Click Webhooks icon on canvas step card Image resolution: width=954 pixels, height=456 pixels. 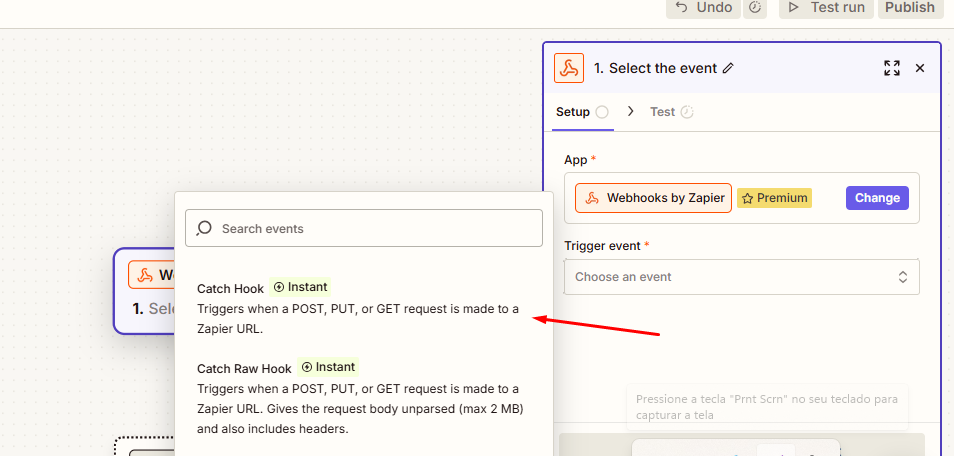coord(144,275)
